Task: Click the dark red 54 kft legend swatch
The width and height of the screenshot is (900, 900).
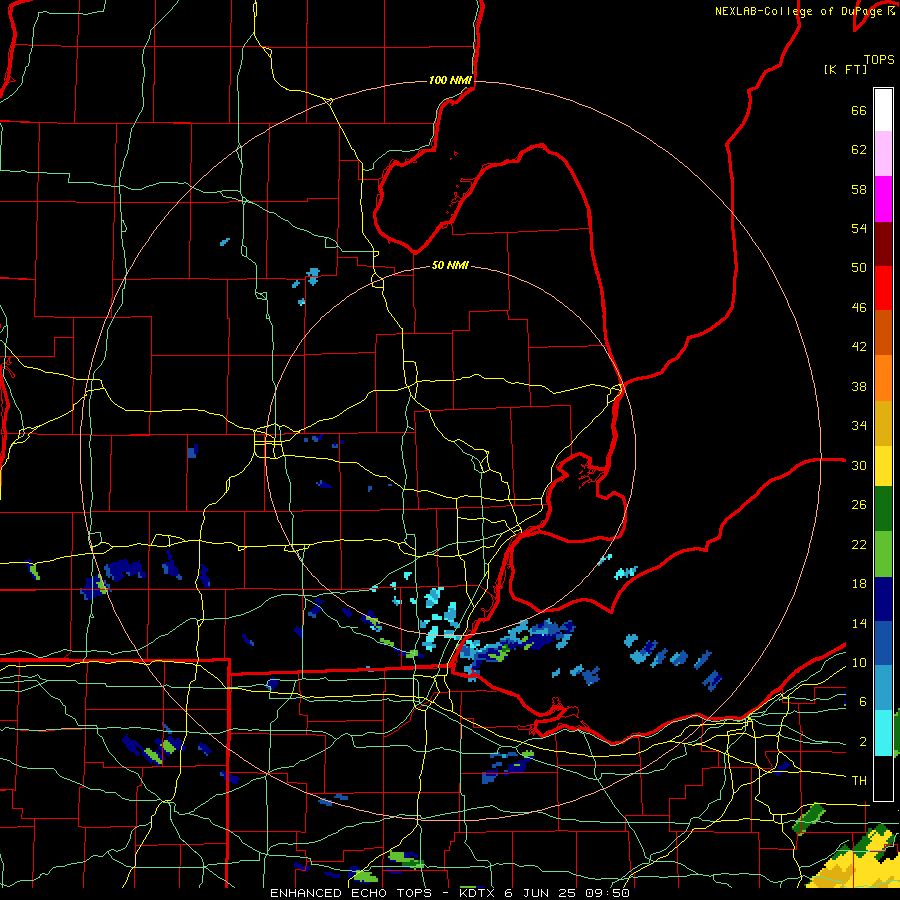Action: pyautogui.click(x=883, y=245)
